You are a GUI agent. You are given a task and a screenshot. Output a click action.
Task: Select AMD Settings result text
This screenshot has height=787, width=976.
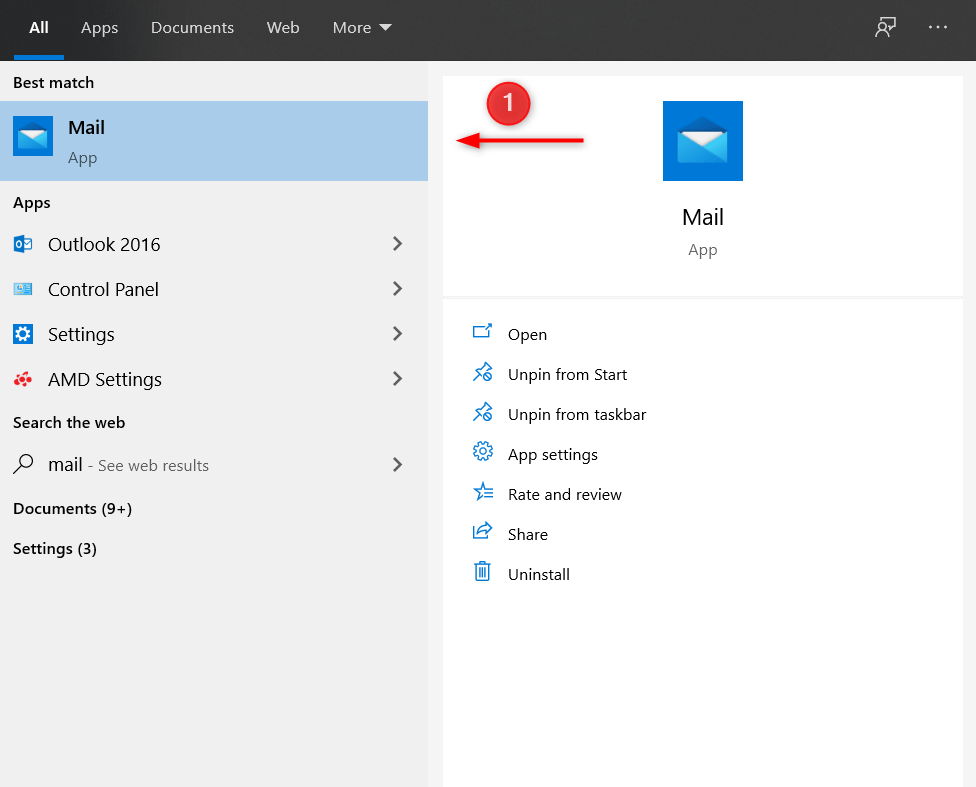(105, 379)
